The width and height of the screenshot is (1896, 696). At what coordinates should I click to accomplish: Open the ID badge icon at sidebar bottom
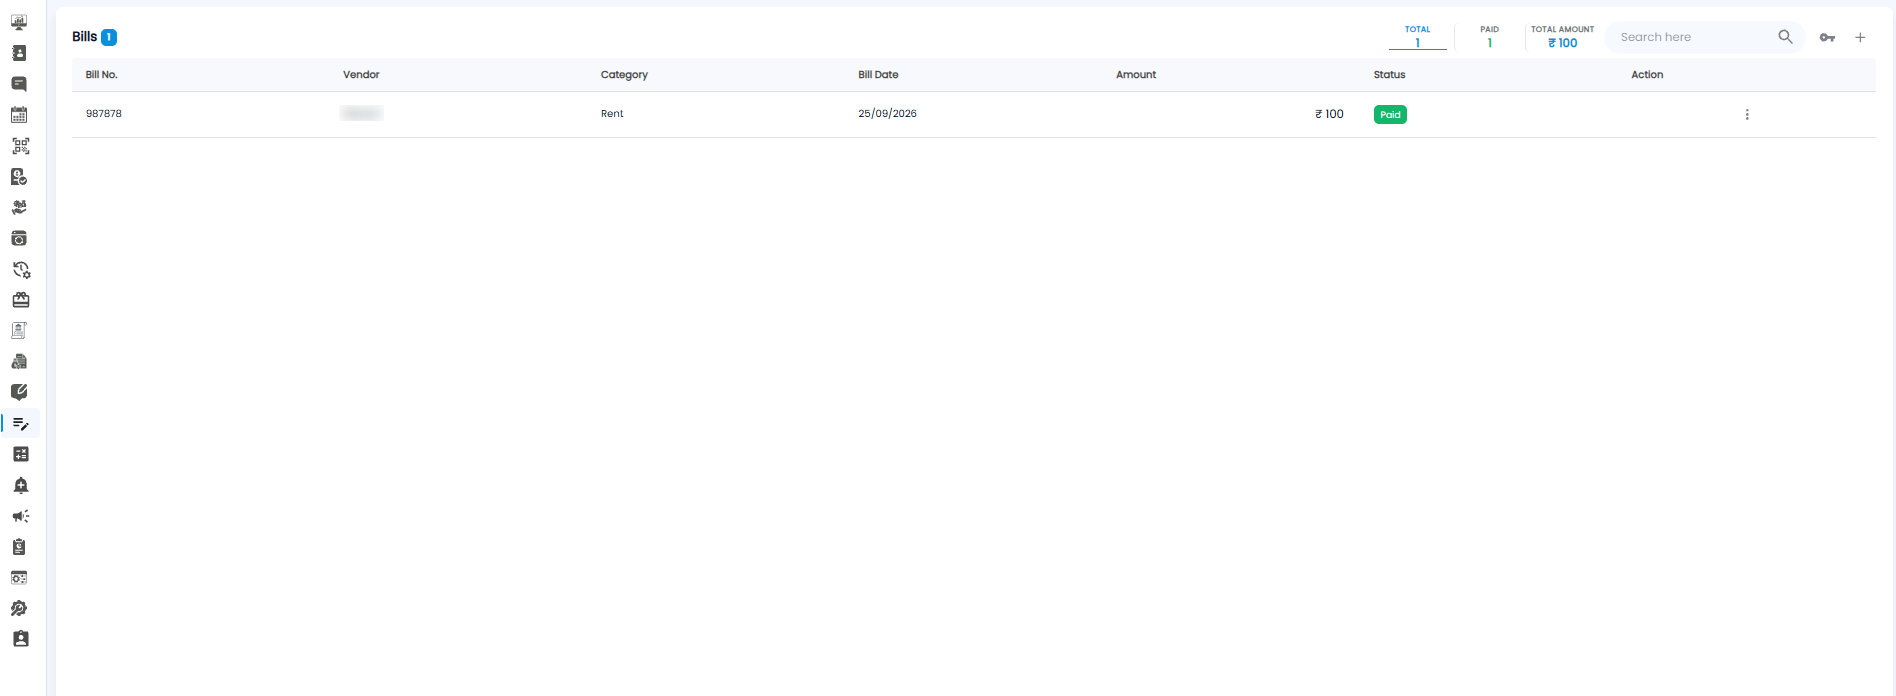click(20, 639)
